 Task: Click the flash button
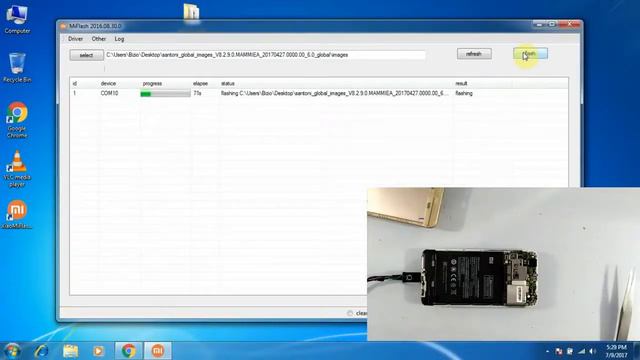click(530, 54)
